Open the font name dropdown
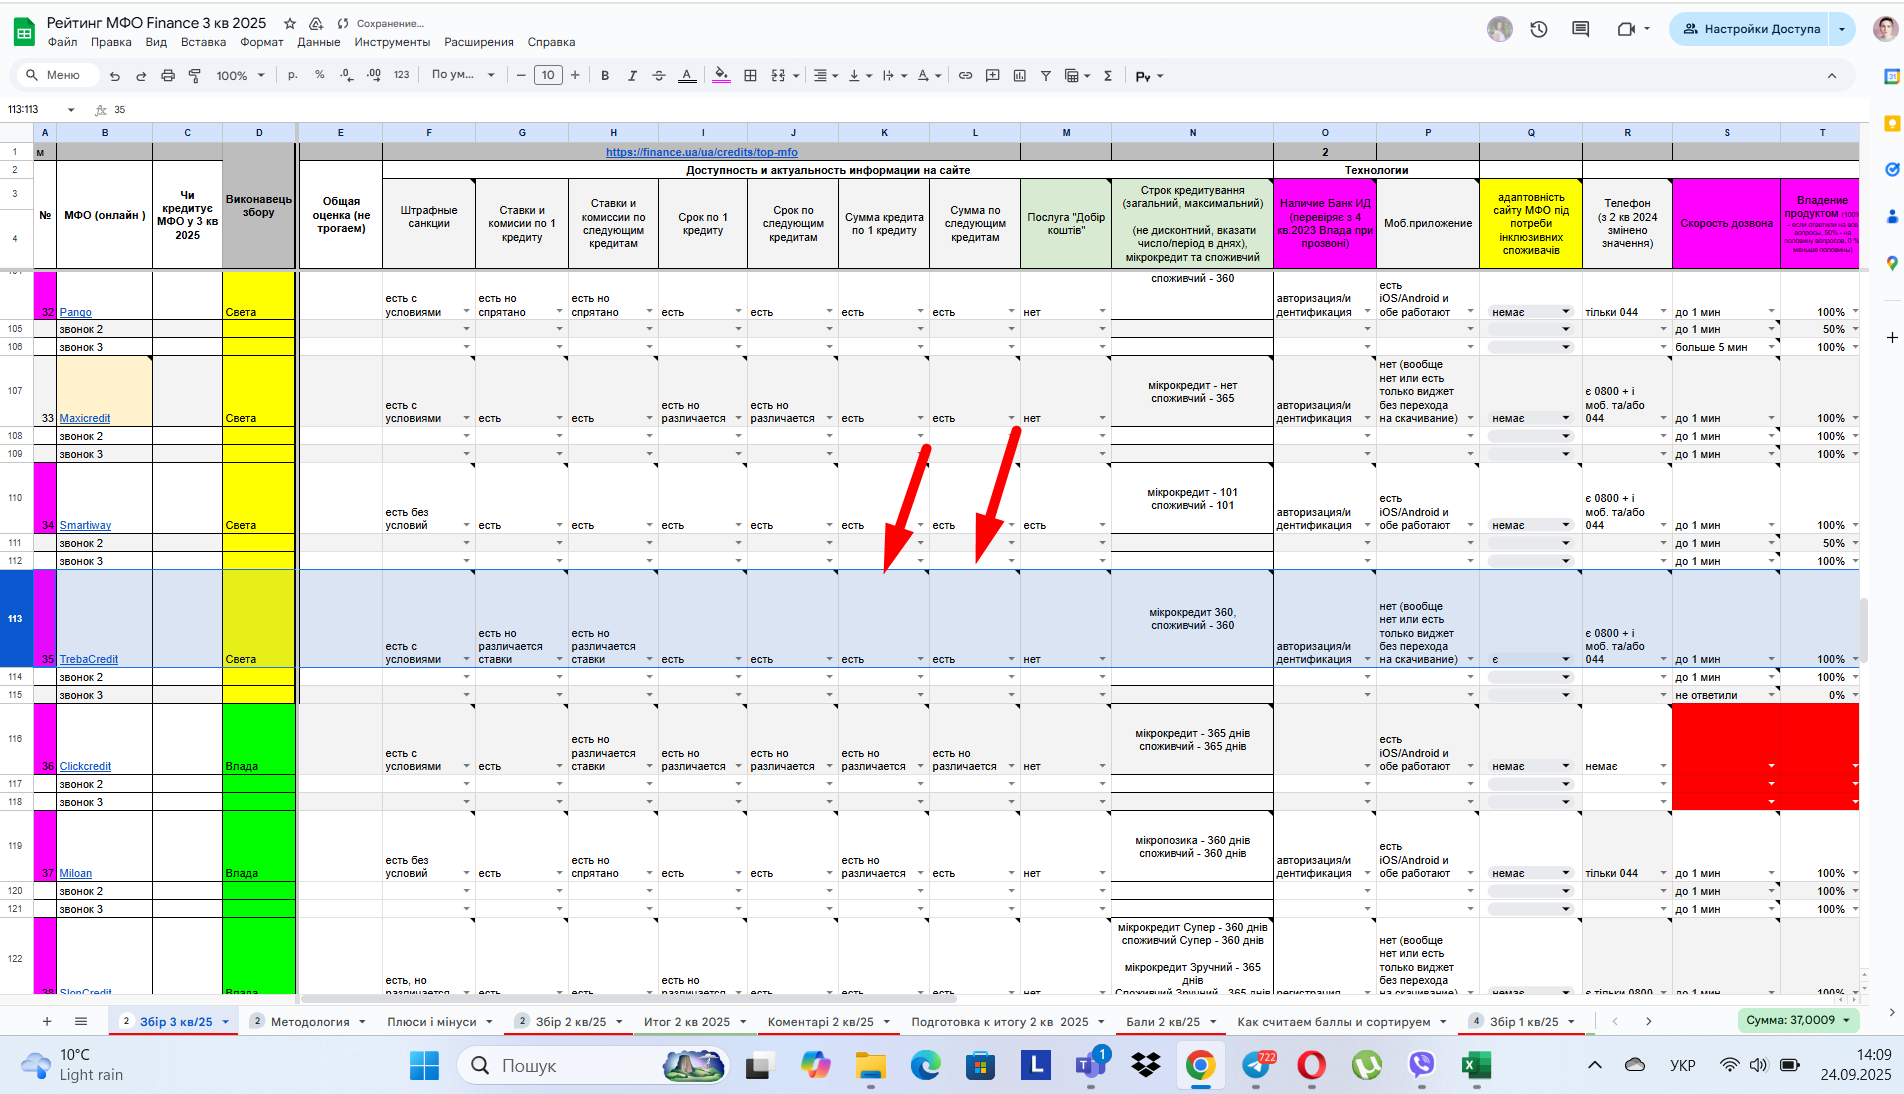 point(463,75)
